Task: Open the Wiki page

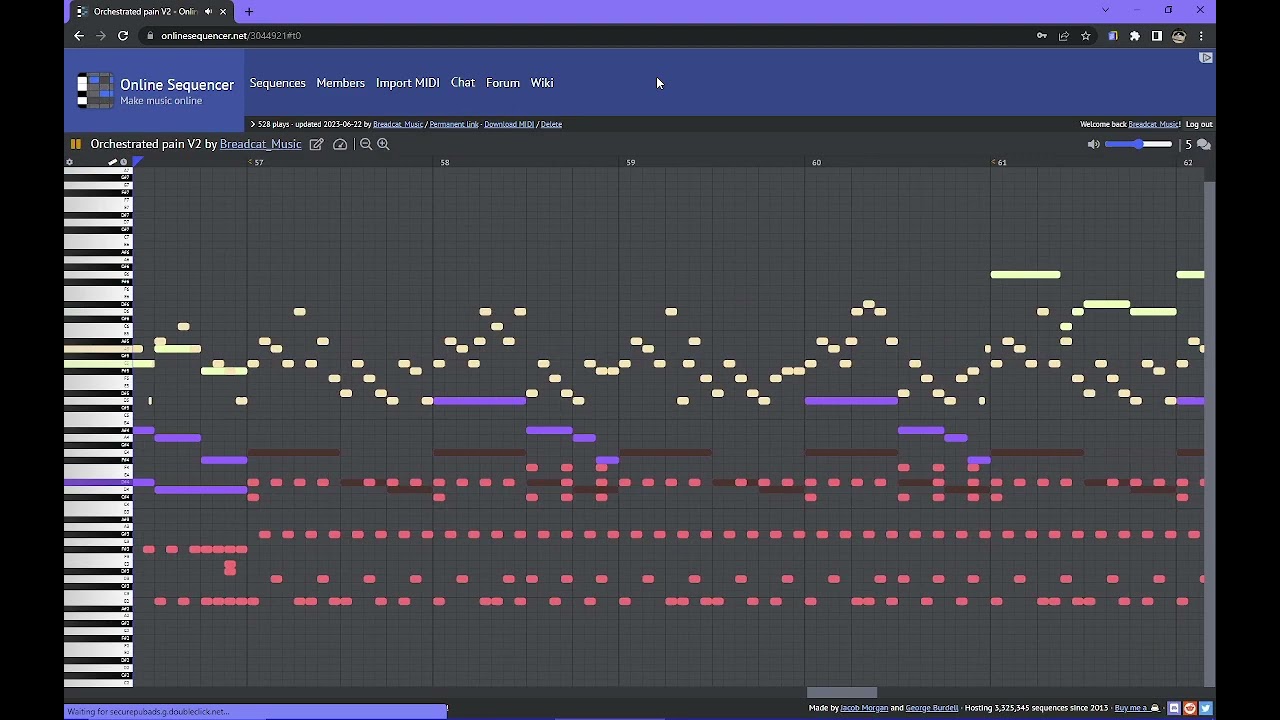Action: [x=542, y=83]
